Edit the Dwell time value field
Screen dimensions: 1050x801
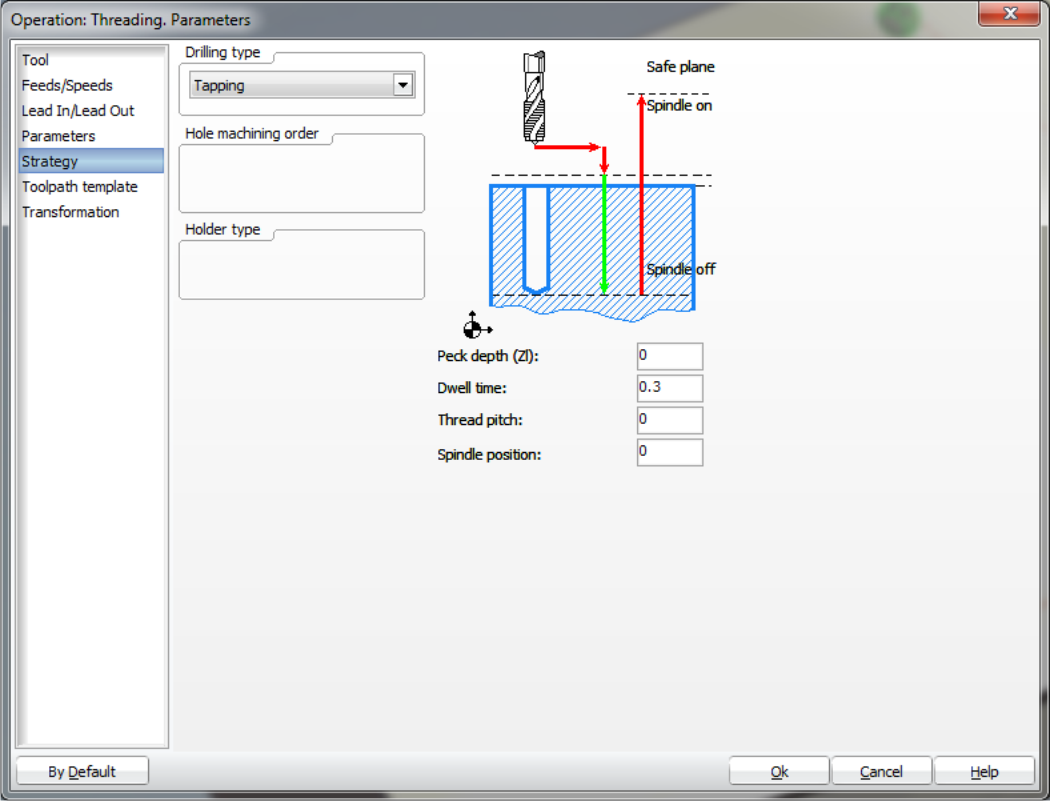670,388
